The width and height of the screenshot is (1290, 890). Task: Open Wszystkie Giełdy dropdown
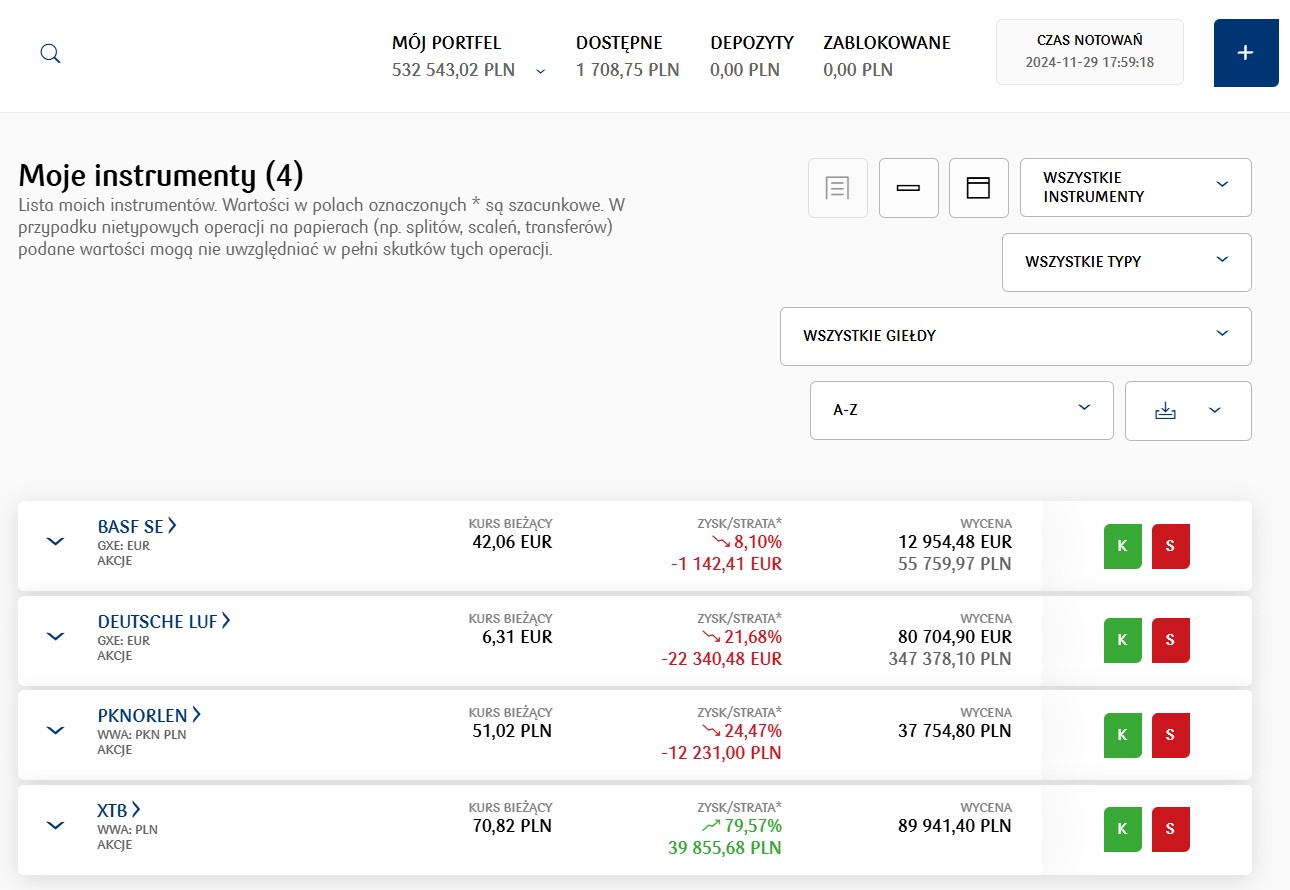coord(1015,336)
